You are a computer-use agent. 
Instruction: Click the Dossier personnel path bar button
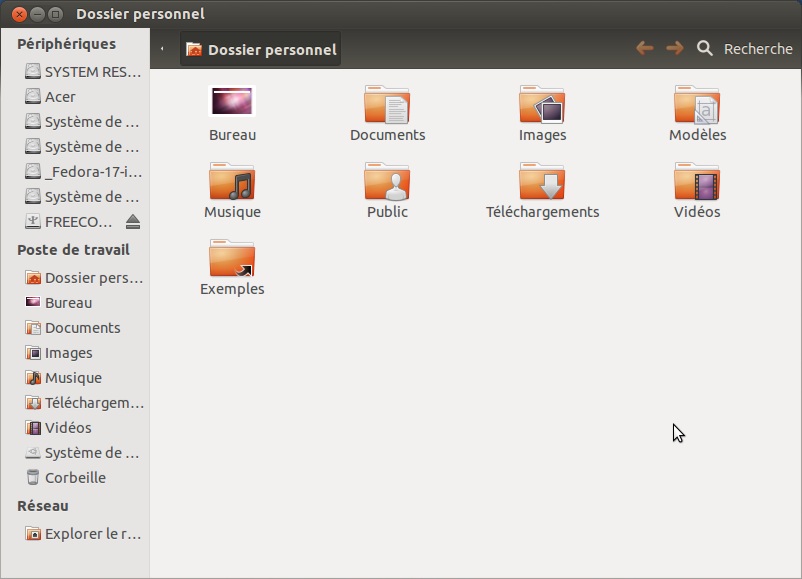tap(260, 49)
